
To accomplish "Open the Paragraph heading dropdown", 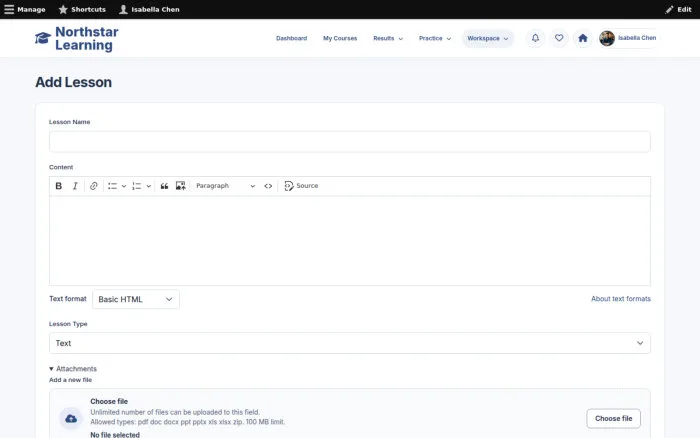I will [225, 186].
